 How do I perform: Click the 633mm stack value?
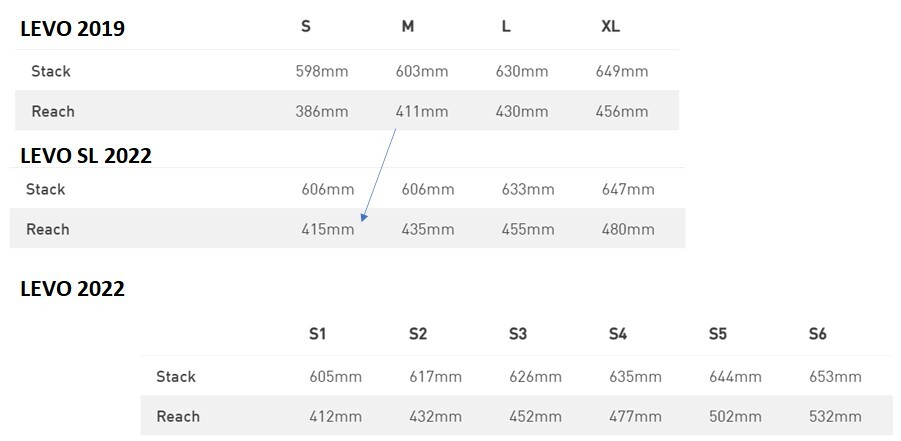point(528,189)
